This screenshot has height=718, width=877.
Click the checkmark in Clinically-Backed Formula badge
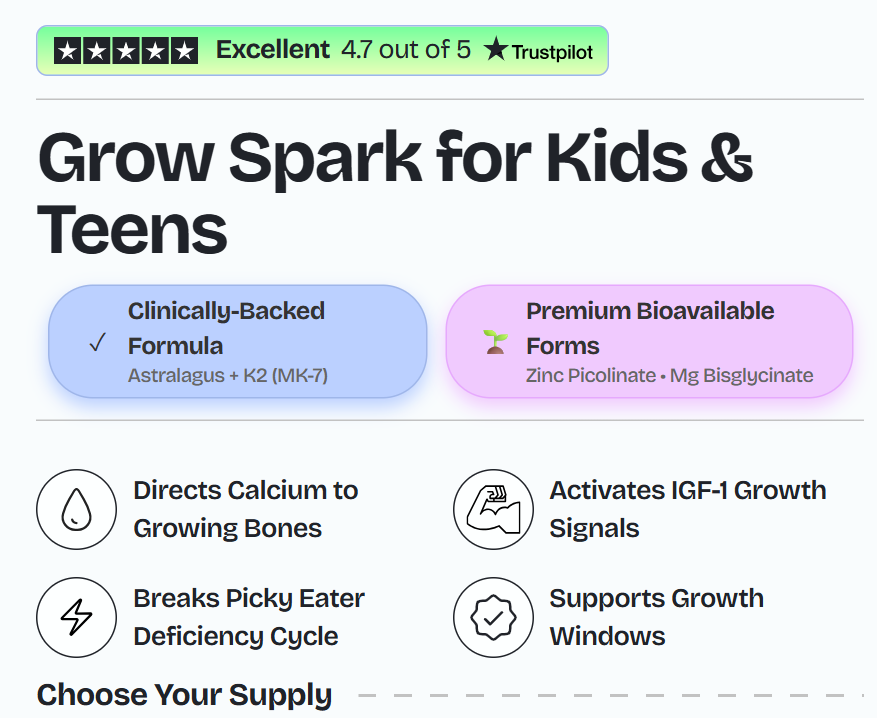(97, 343)
